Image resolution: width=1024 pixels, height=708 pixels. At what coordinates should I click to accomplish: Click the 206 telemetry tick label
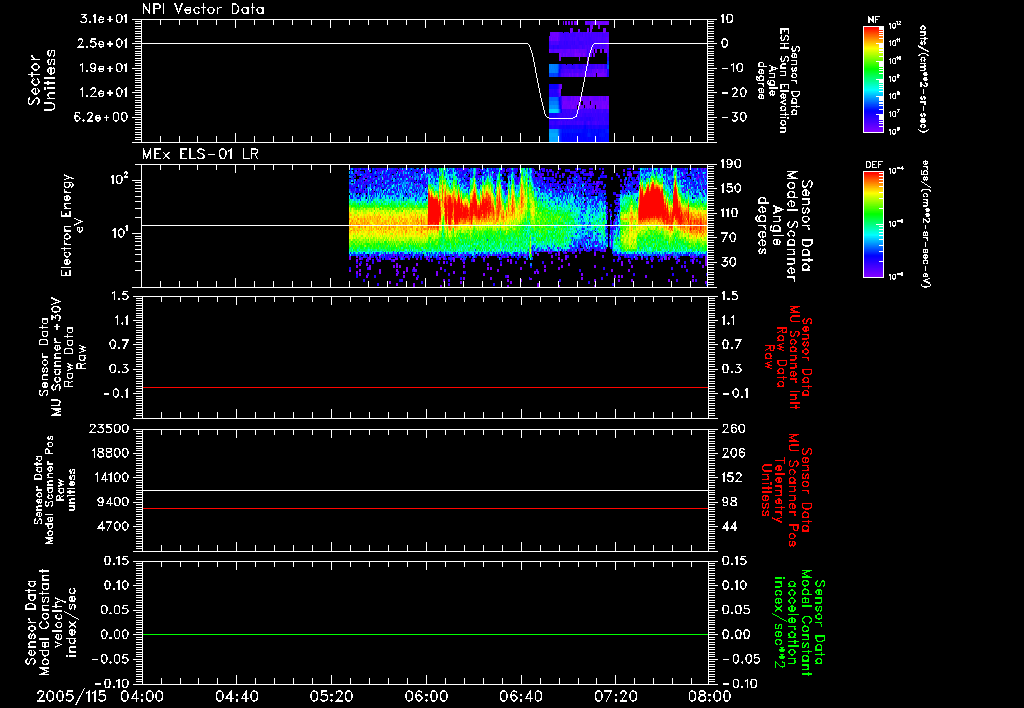pos(733,453)
